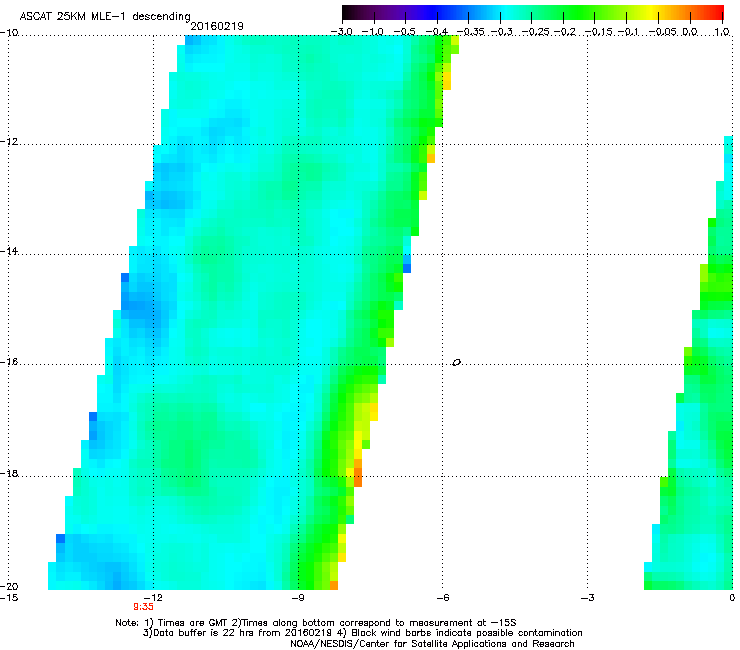Click the title 'ASCAT 25KM MLE-1 descending'
The height and width of the screenshot is (650, 740).
tap(105, 17)
